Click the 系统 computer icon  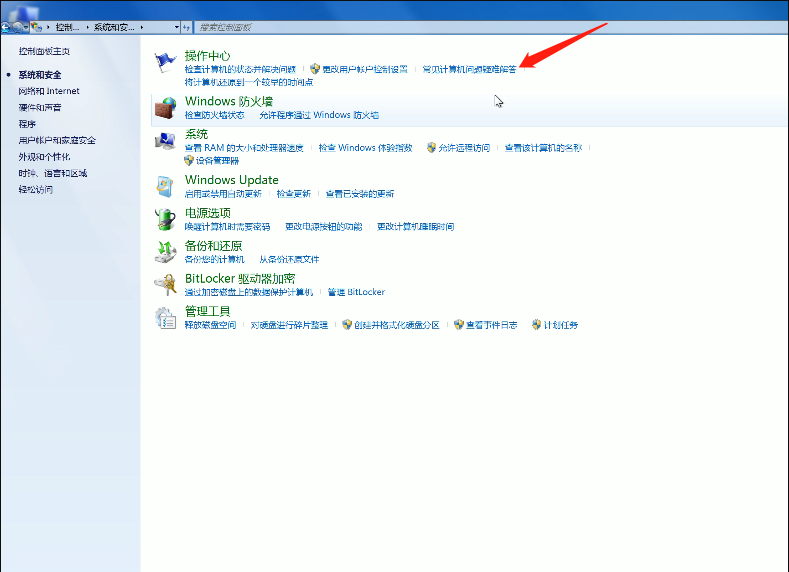click(165, 141)
